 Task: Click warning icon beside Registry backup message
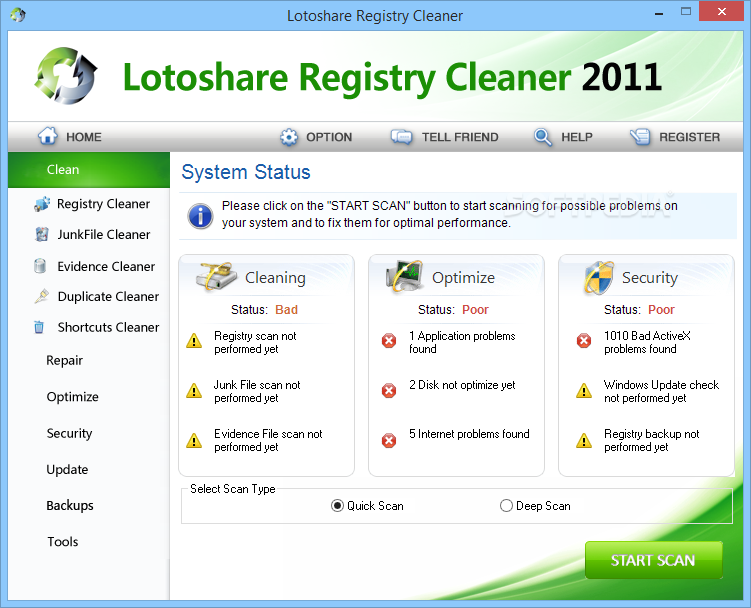(584, 440)
